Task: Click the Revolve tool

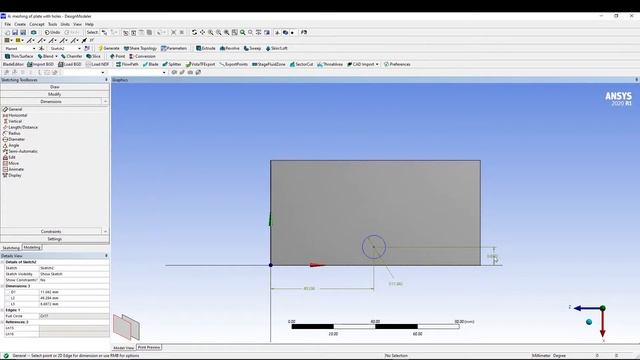Action: point(230,48)
